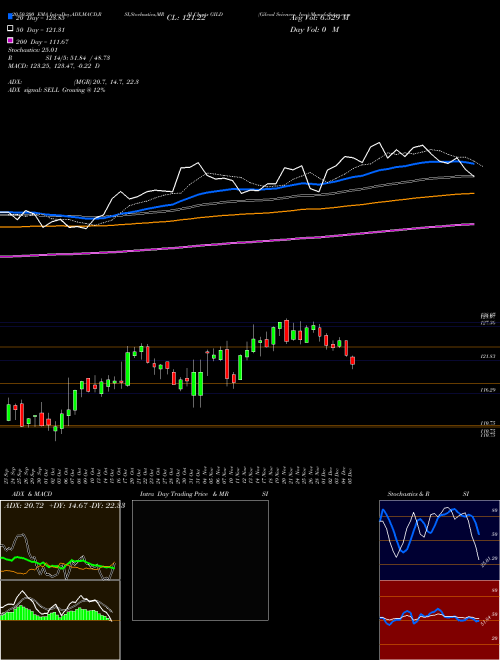This screenshot has height=660, width=500.
Task: Click the 'CL: 121.22' closing price label
Action: click(186, 18)
